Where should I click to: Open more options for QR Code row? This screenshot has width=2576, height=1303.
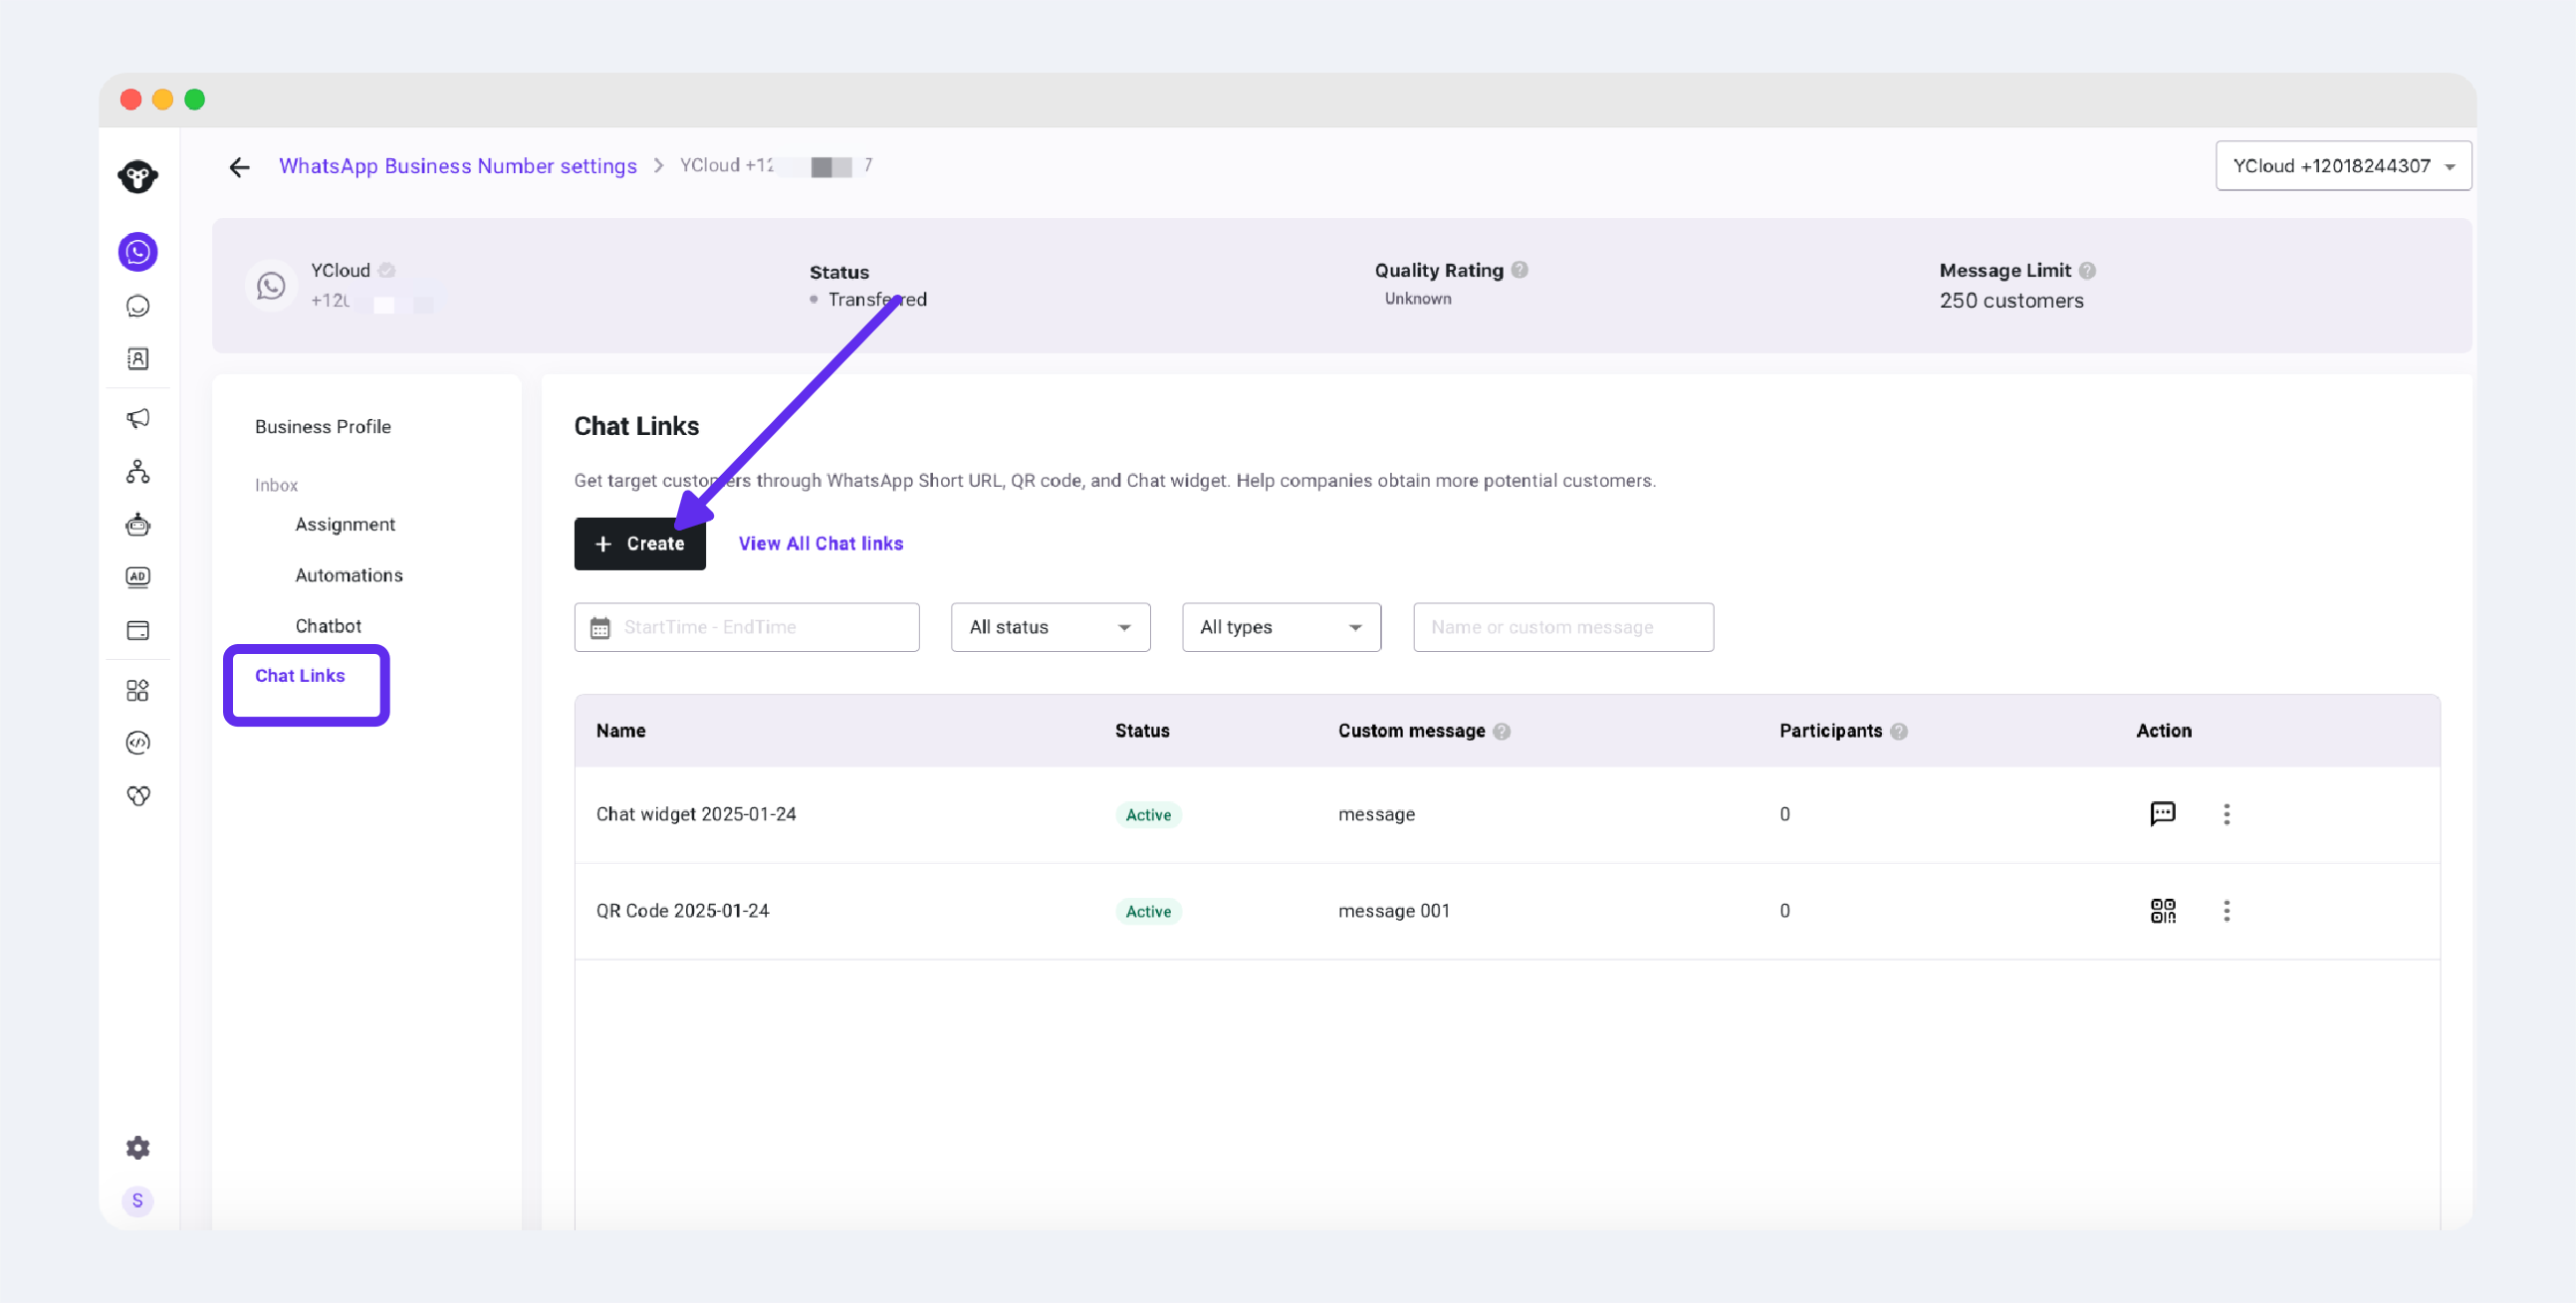coord(2226,910)
